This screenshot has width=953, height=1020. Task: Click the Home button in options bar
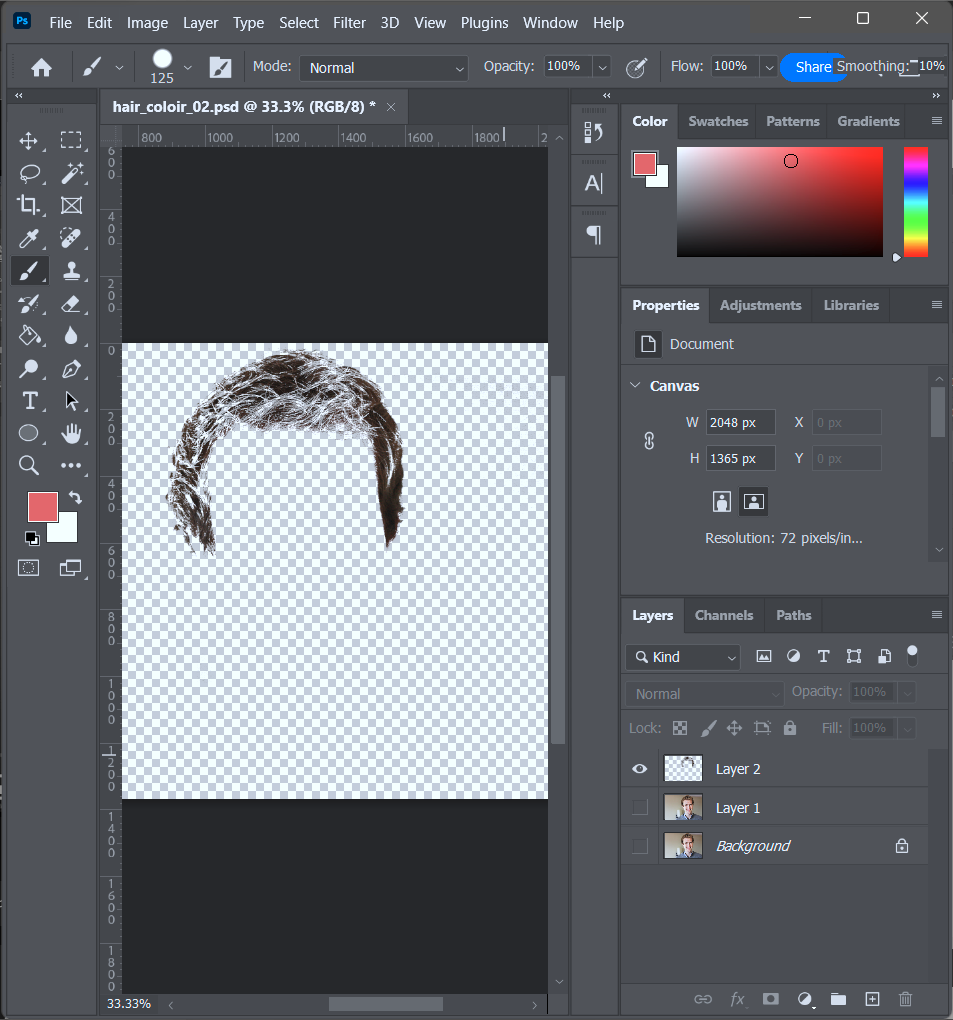(41, 67)
